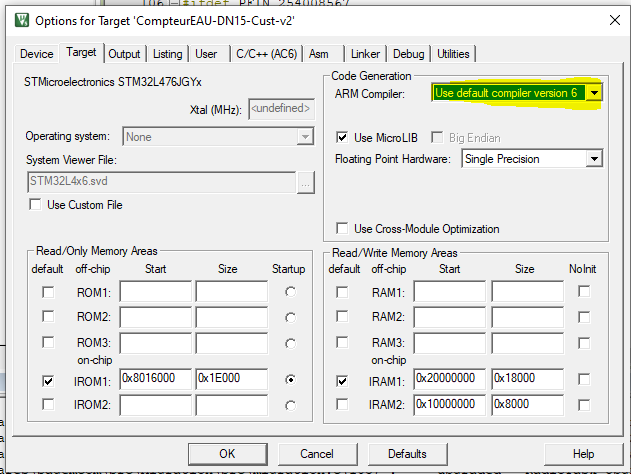The height and width of the screenshot is (474, 631).
Task: Browse for System Viewer File with ... button
Action: 306,182
